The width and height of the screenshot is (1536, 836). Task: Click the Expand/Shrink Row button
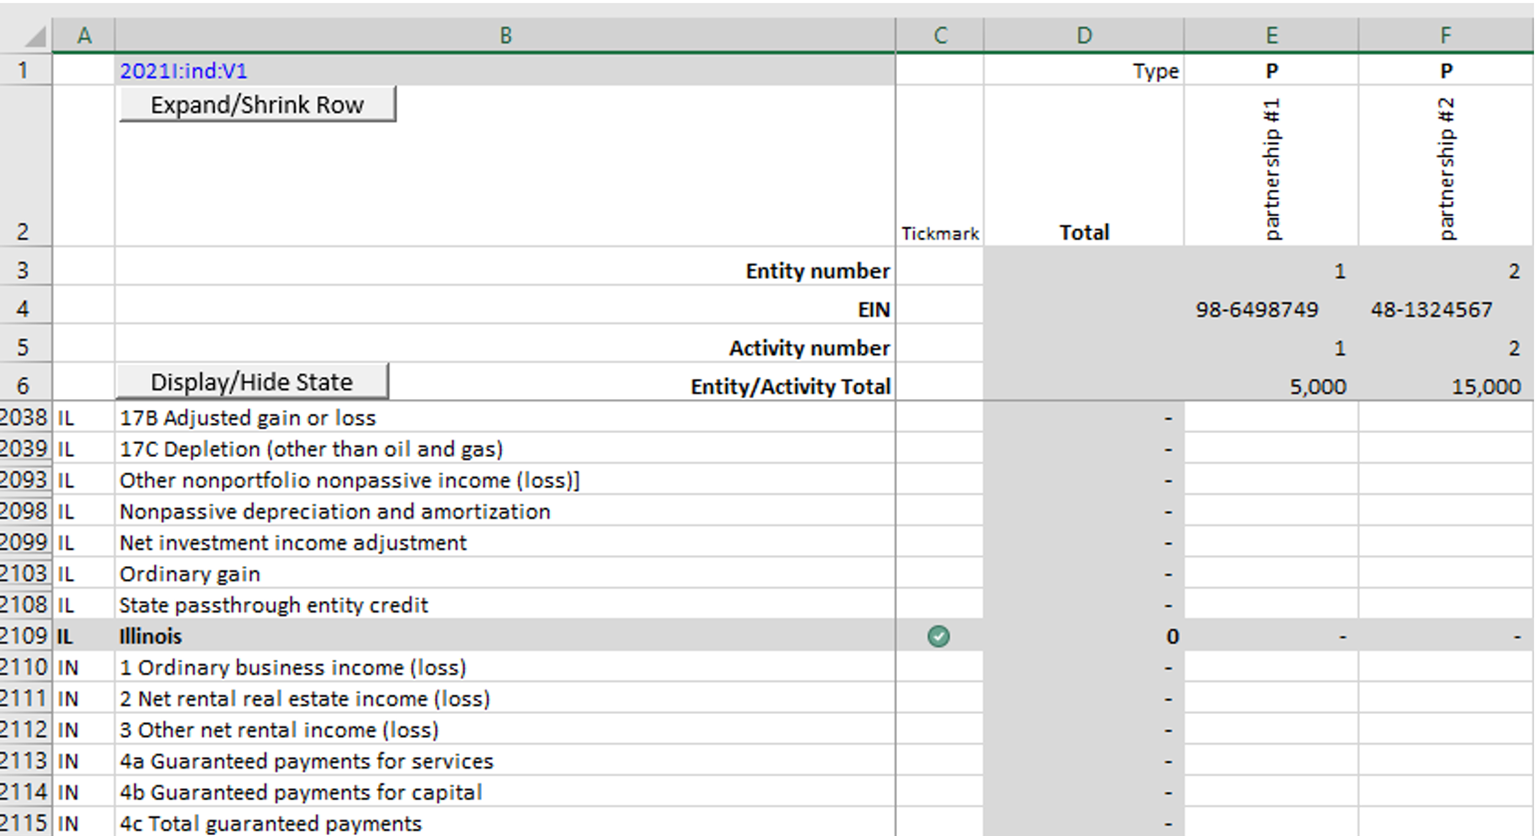(257, 105)
